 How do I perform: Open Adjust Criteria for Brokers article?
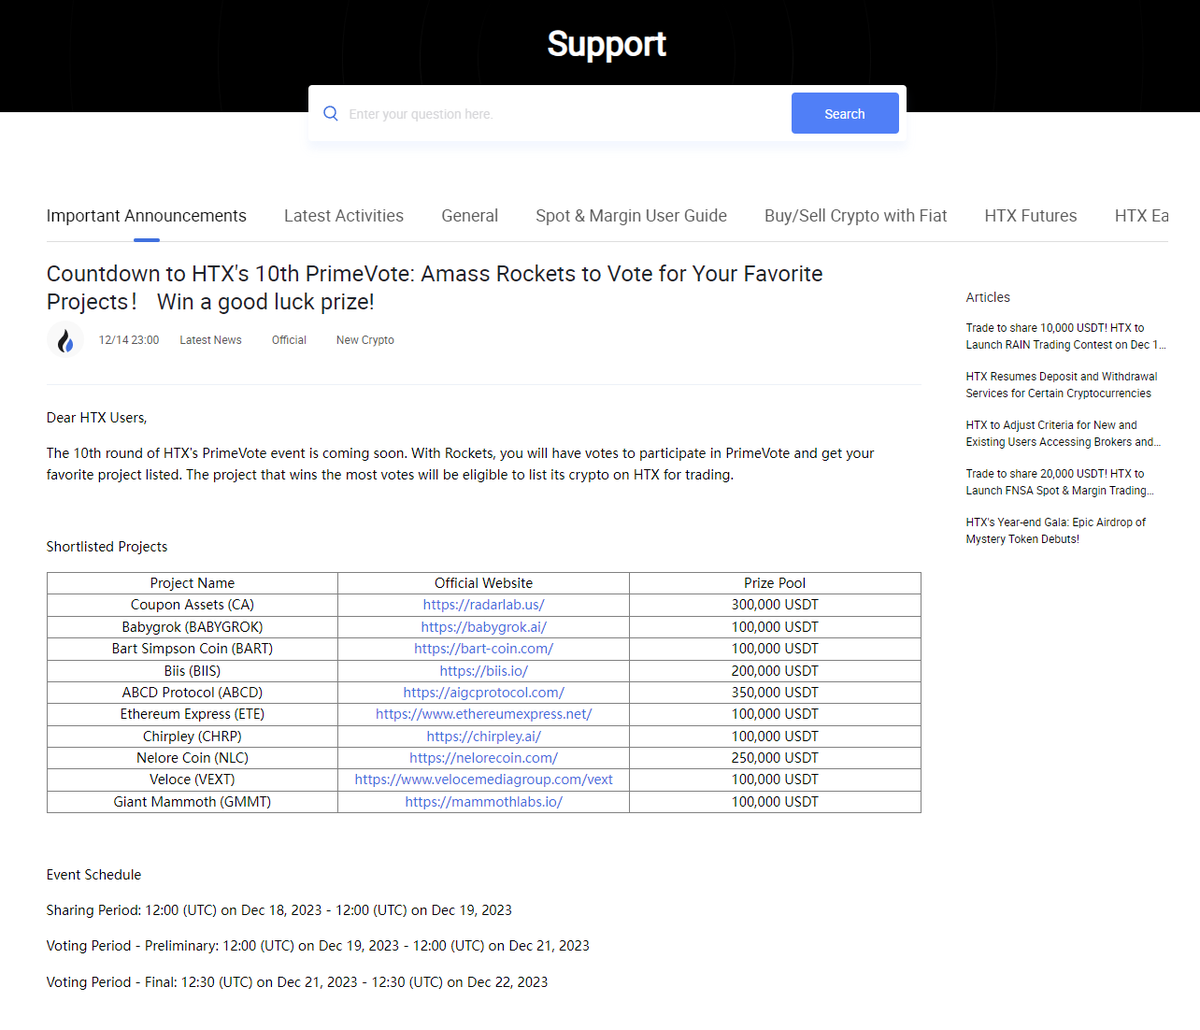(1064, 433)
